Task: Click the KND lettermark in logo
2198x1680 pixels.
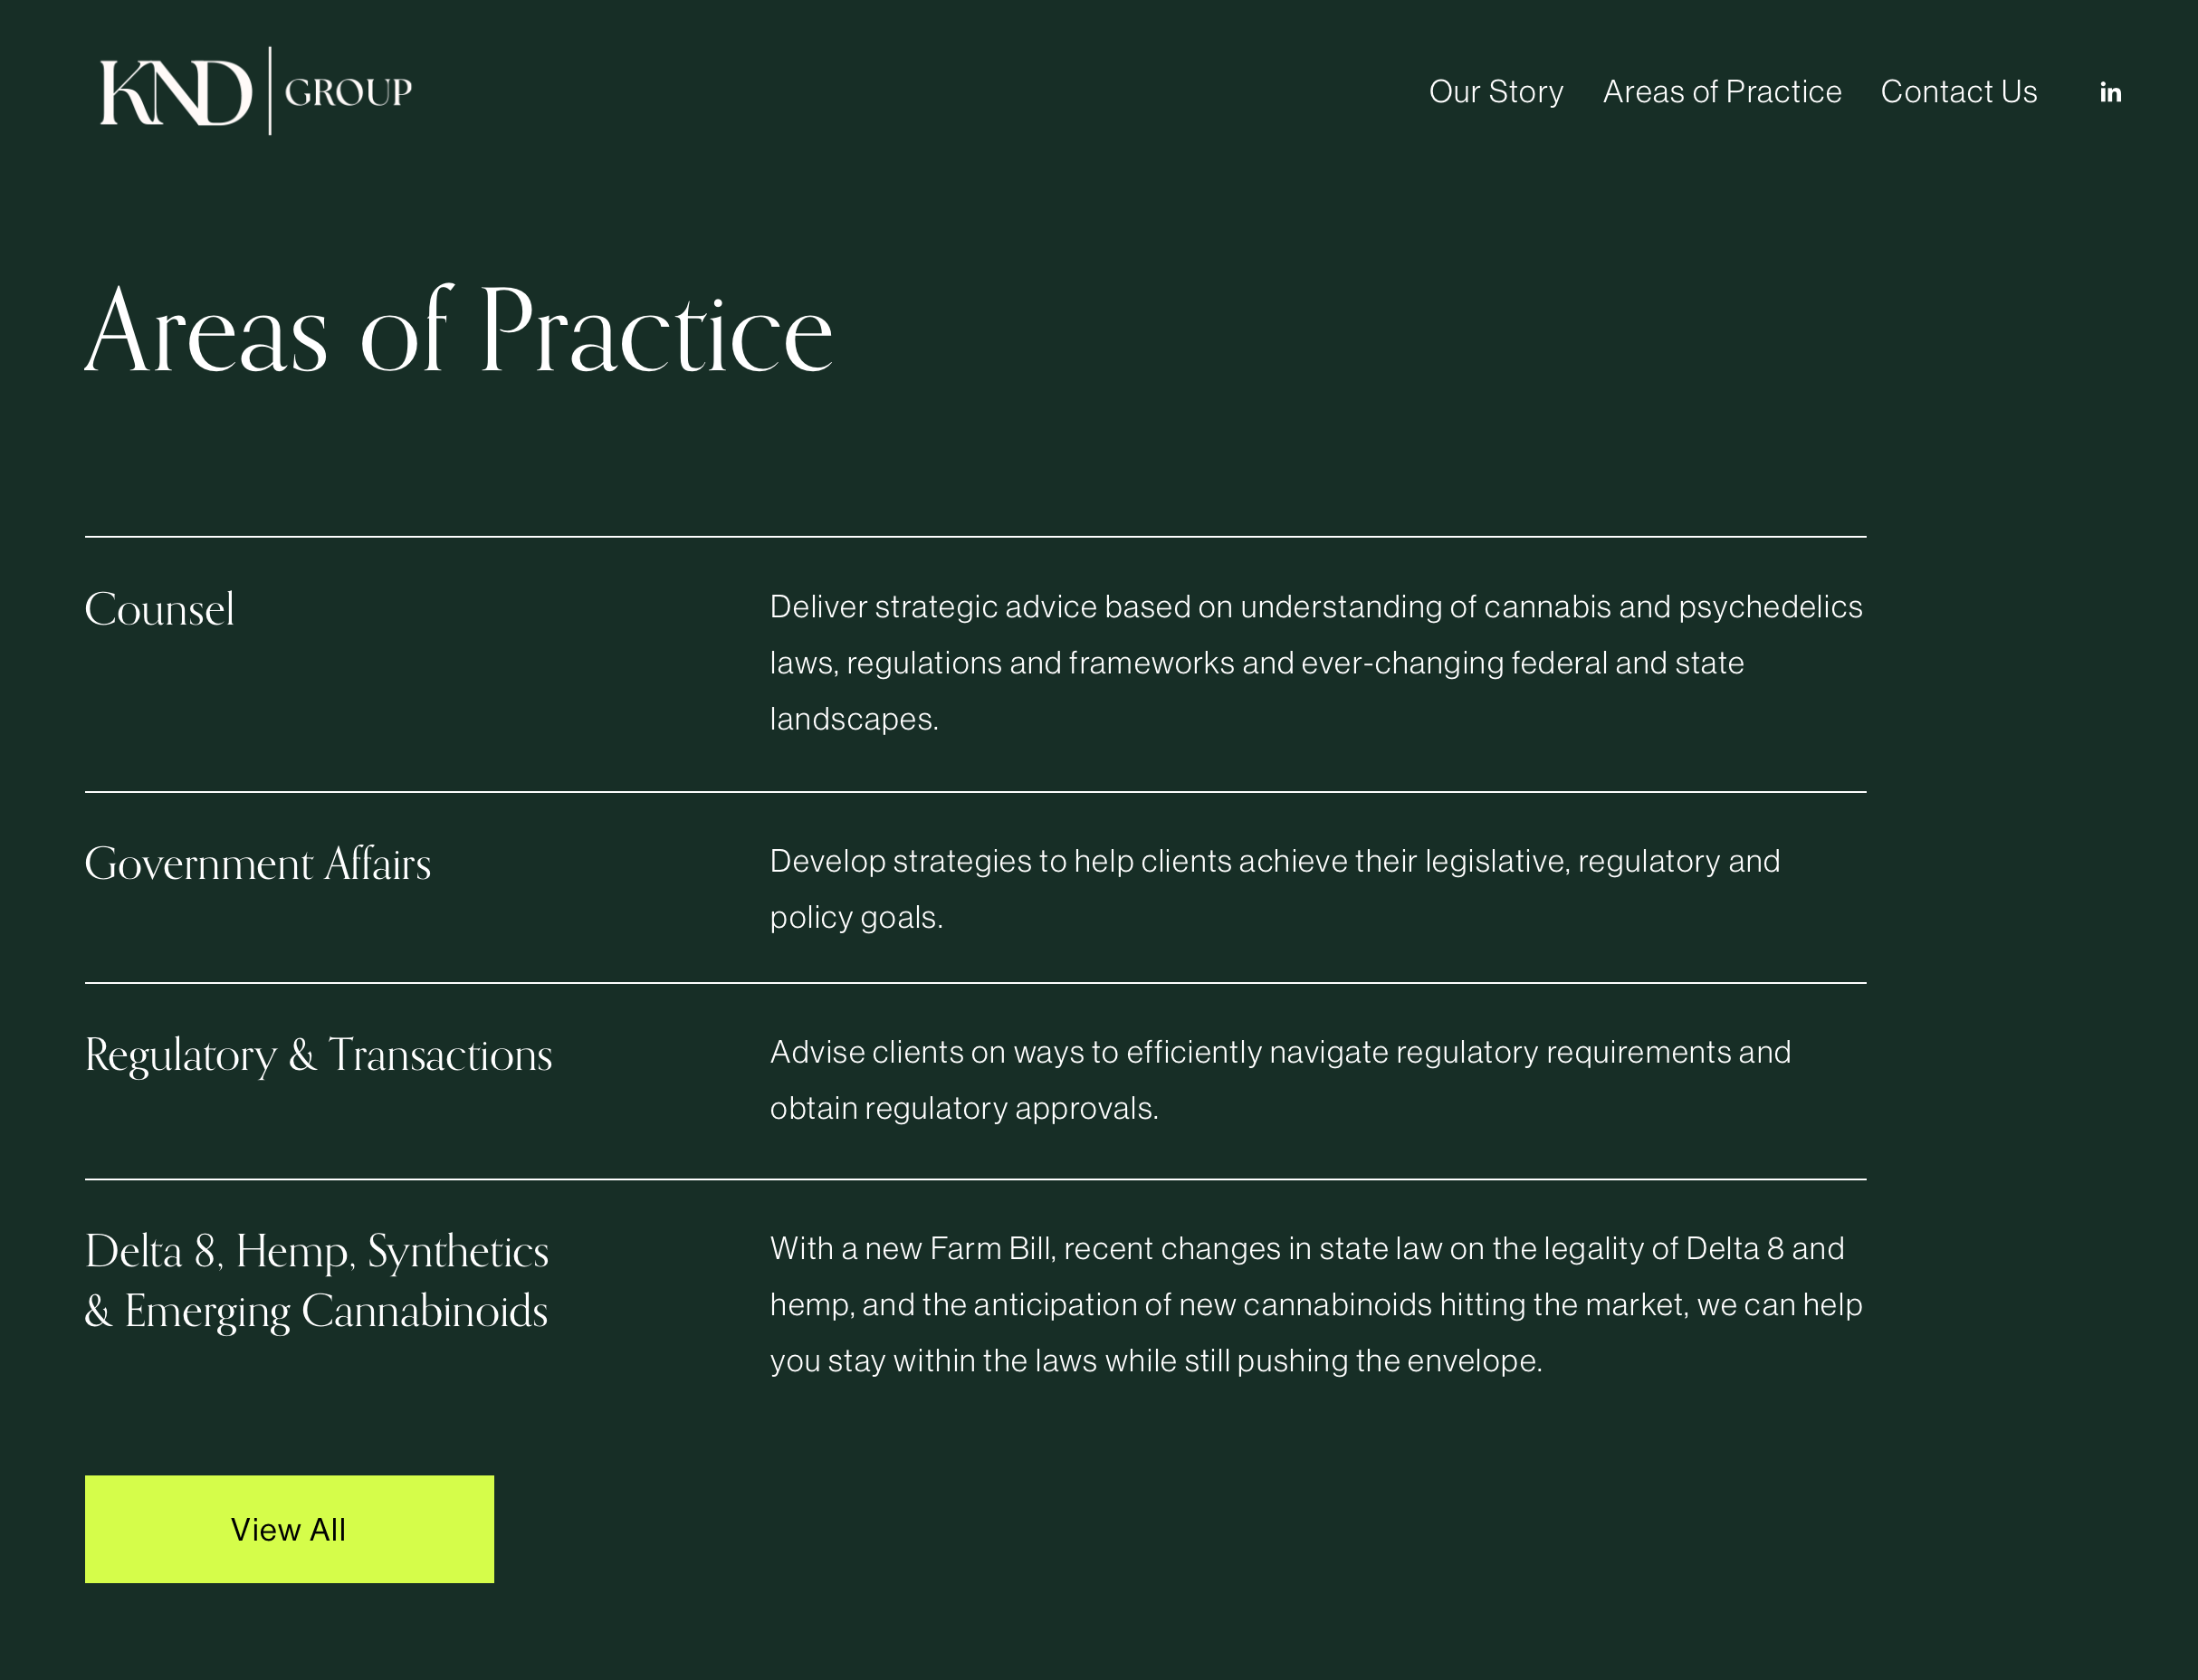Action: [x=175, y=92]
